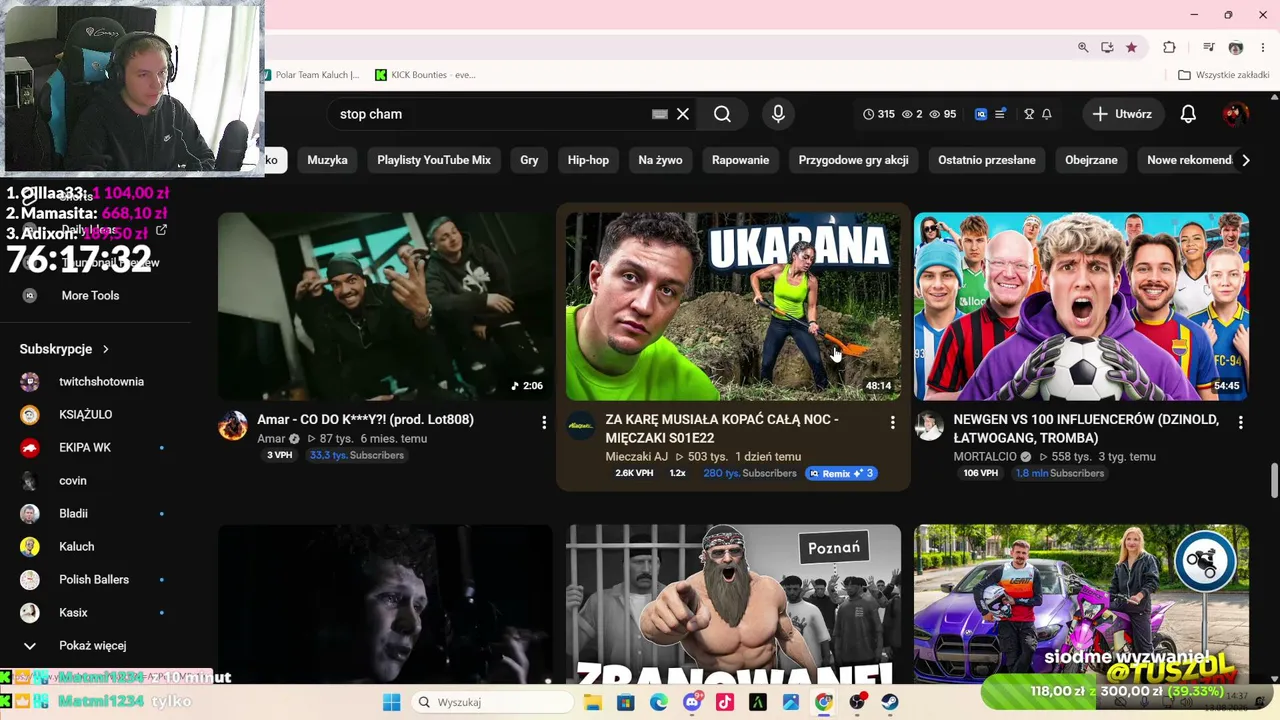The image size is (1280, 720).
Task: Play the UKARANA Mięczaki video thumbnail
Action: [733, 306]
